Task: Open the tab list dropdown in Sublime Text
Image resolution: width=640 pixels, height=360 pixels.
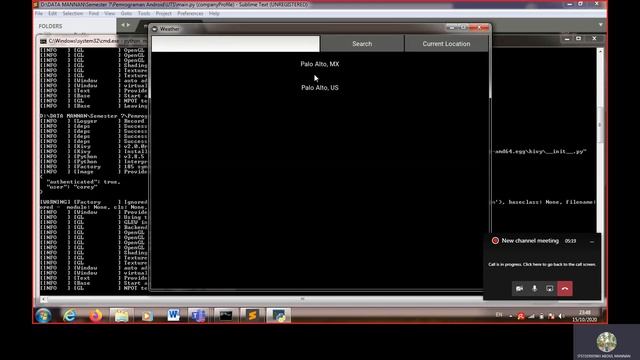Action: pos(600,25)
